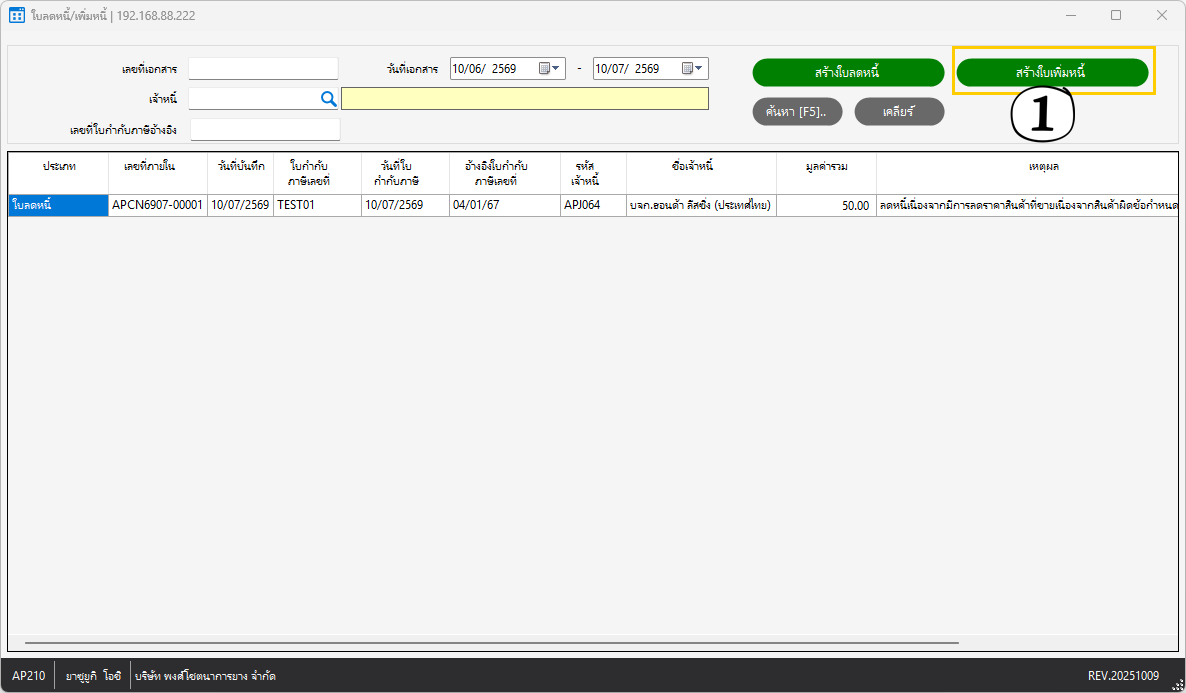Image resolution: width=1186 pixels, height=693 pixels.
Task: Click the APJ064 creditor code cell
Action: click(x=594, y=205)
